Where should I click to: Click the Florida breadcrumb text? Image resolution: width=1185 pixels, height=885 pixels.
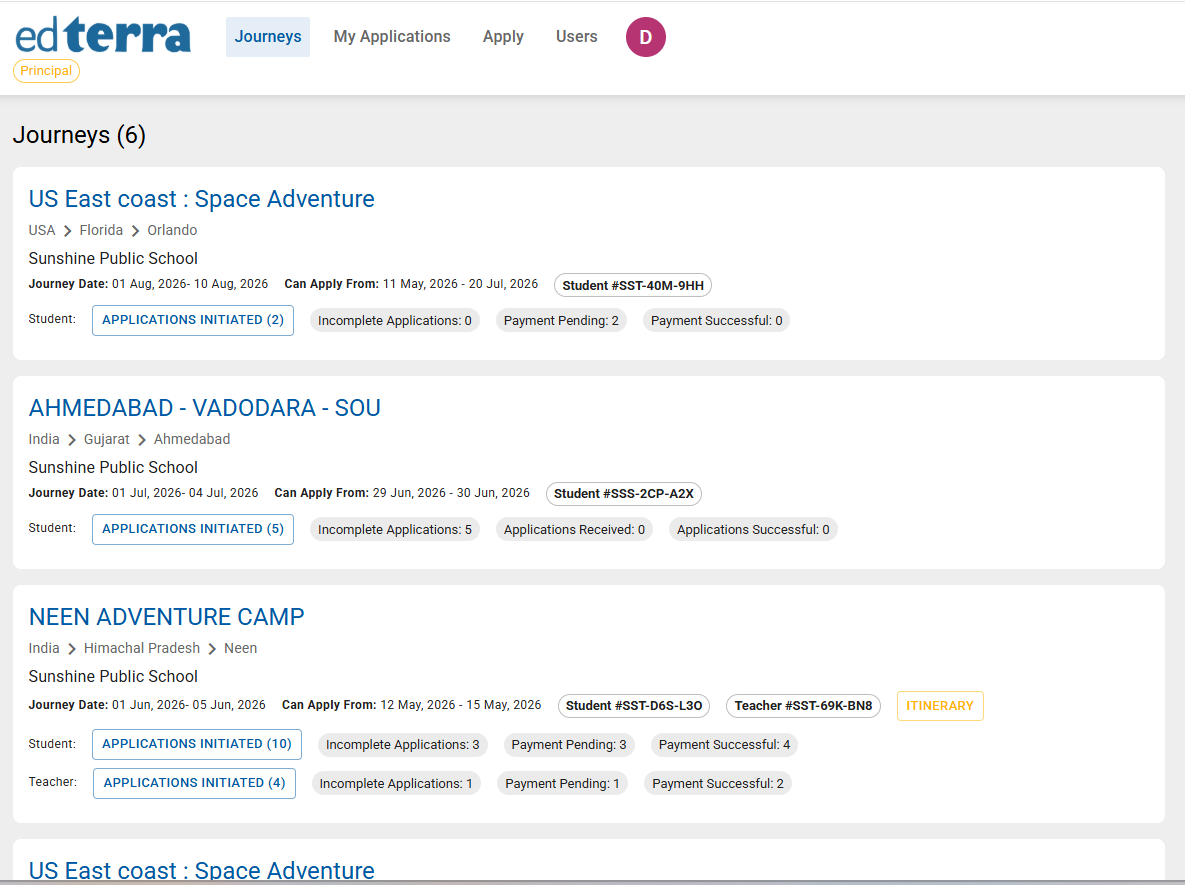[x=101, y=231]
